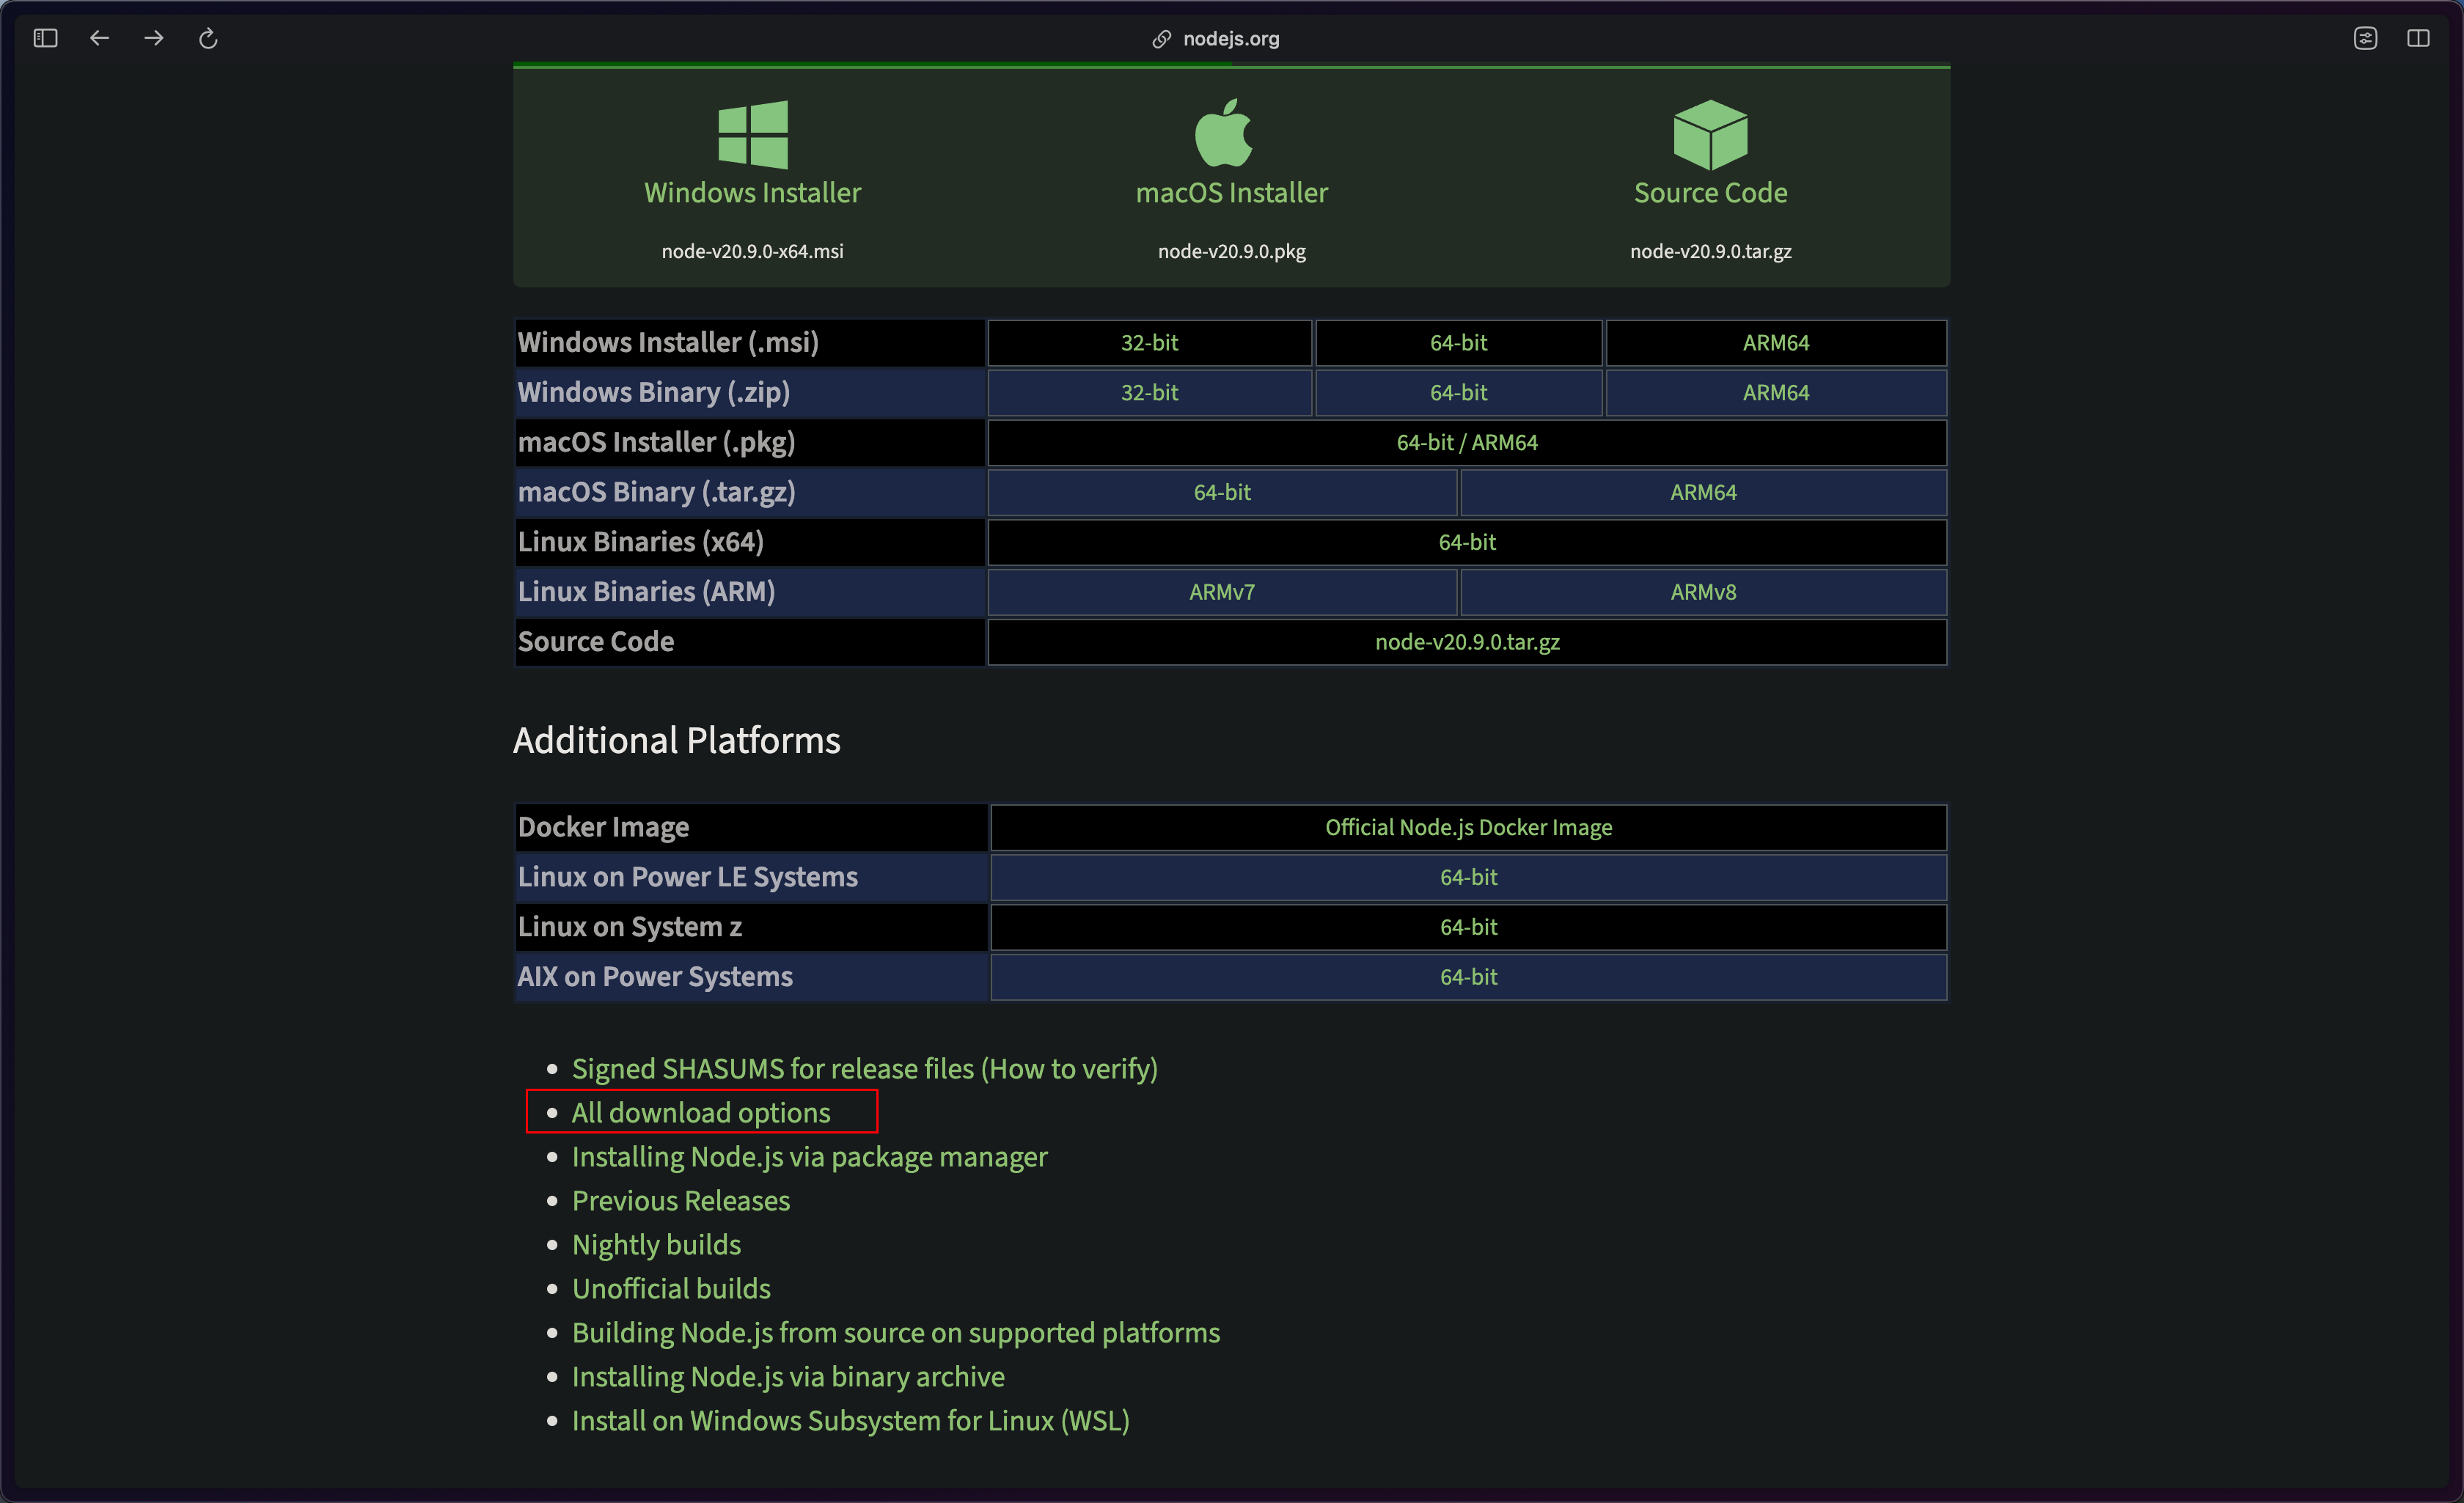Open the Official Node.js Docker Image link

[1467, 827]
